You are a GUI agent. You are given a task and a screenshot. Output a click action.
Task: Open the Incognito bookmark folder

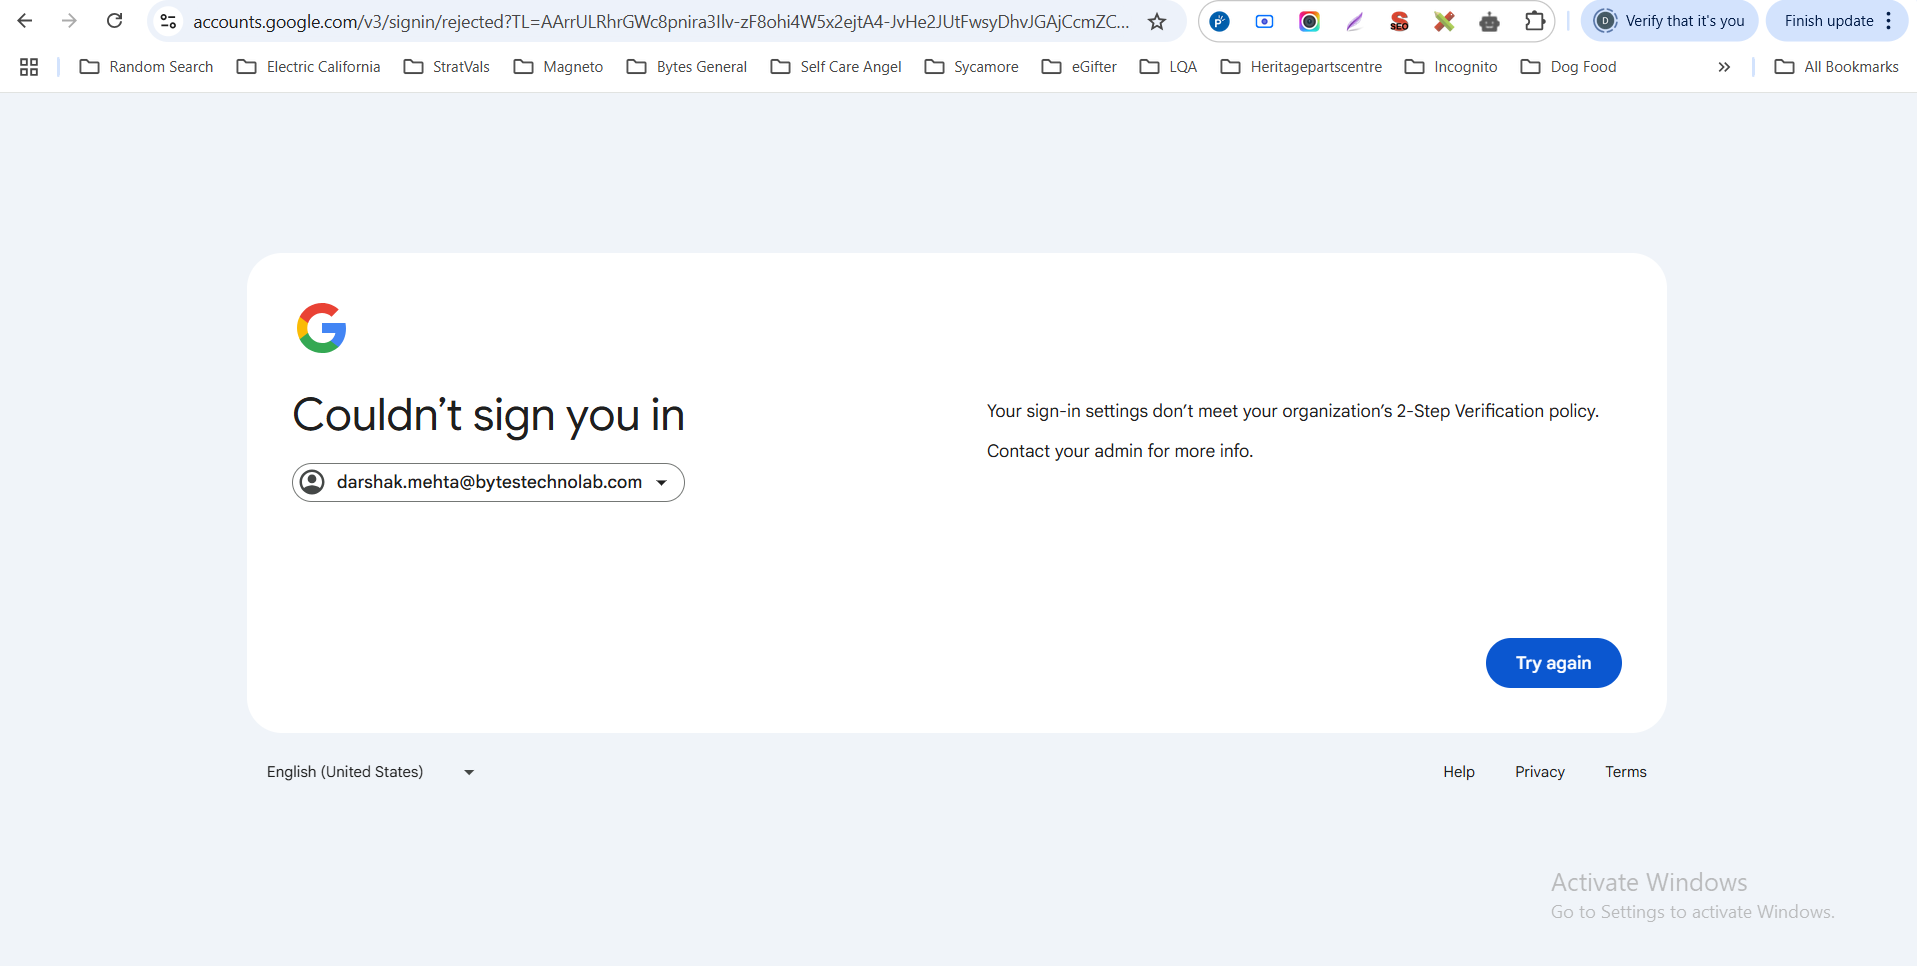pos(1452,67)
